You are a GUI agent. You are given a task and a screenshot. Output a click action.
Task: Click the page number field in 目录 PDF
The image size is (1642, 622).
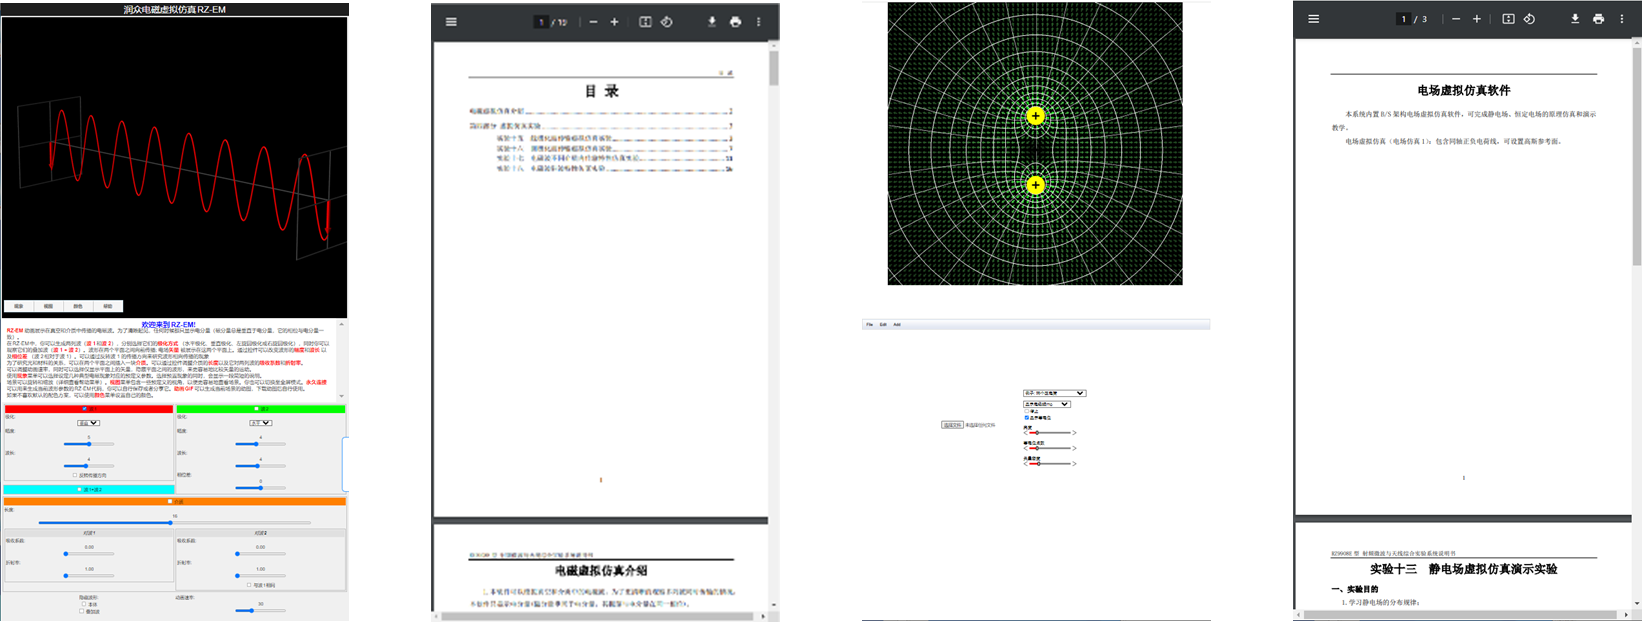pos(542,22)
